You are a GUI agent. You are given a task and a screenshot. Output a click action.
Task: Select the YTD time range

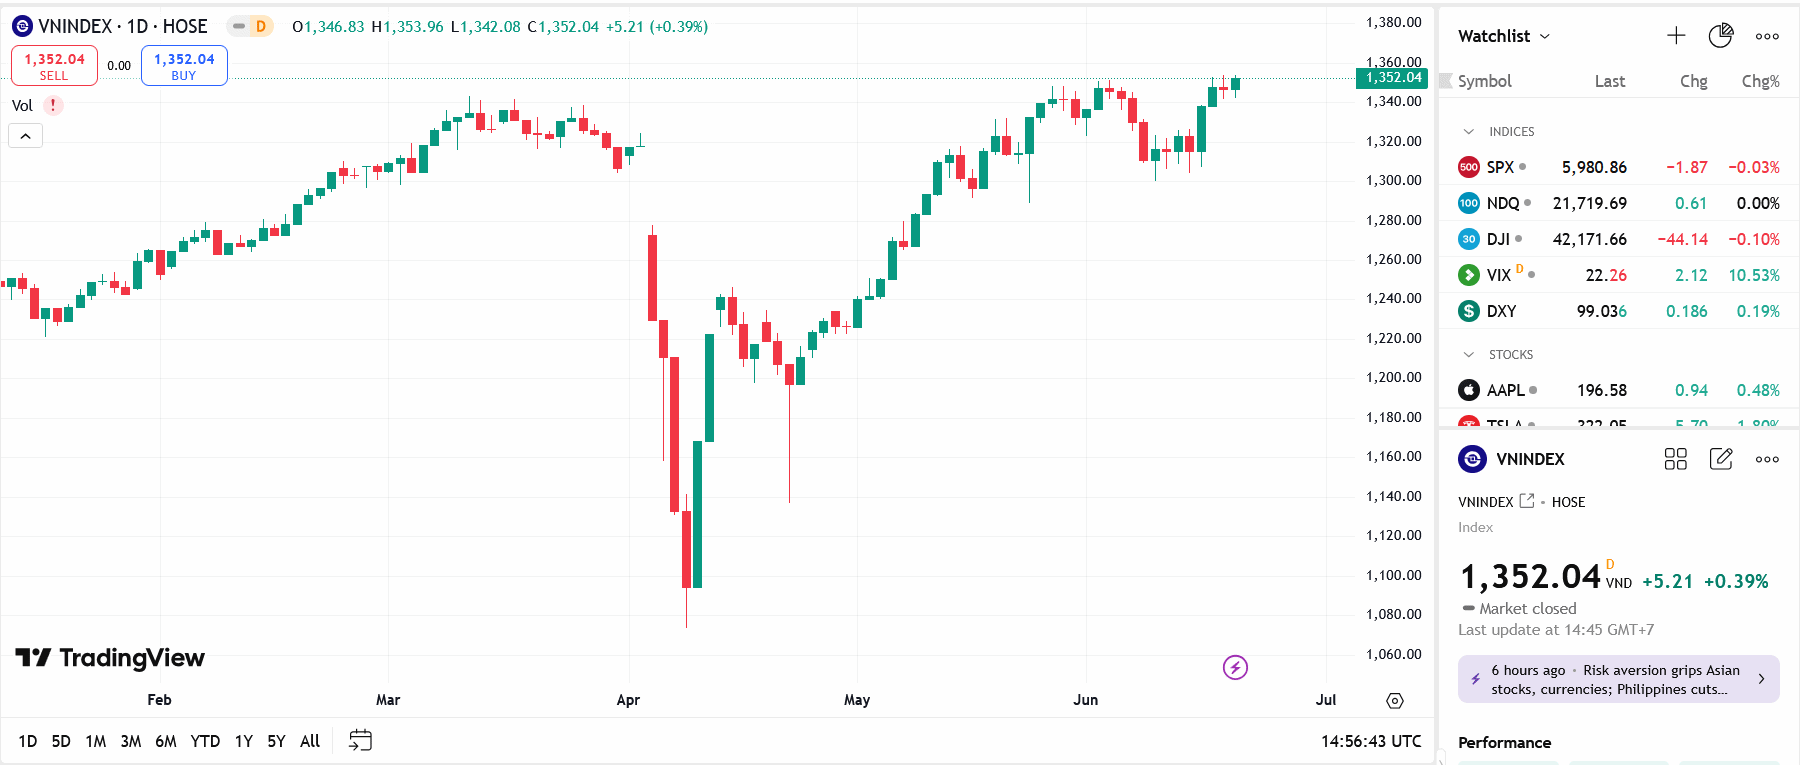(x=205, y=741)
